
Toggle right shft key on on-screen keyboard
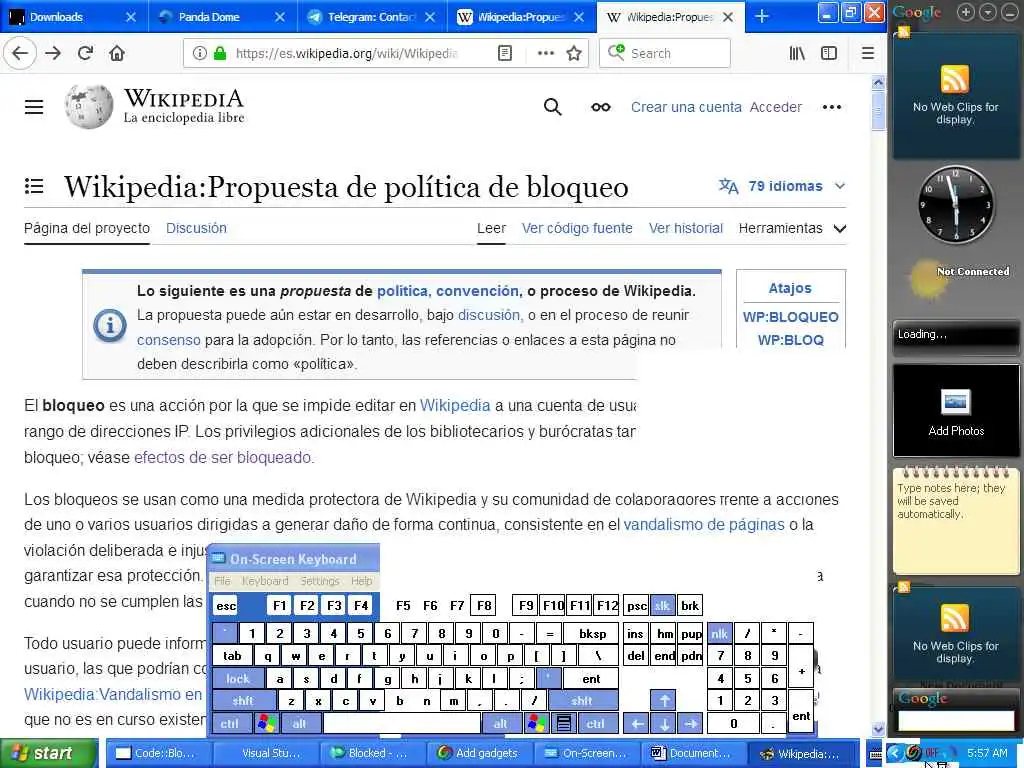[582, 701]
